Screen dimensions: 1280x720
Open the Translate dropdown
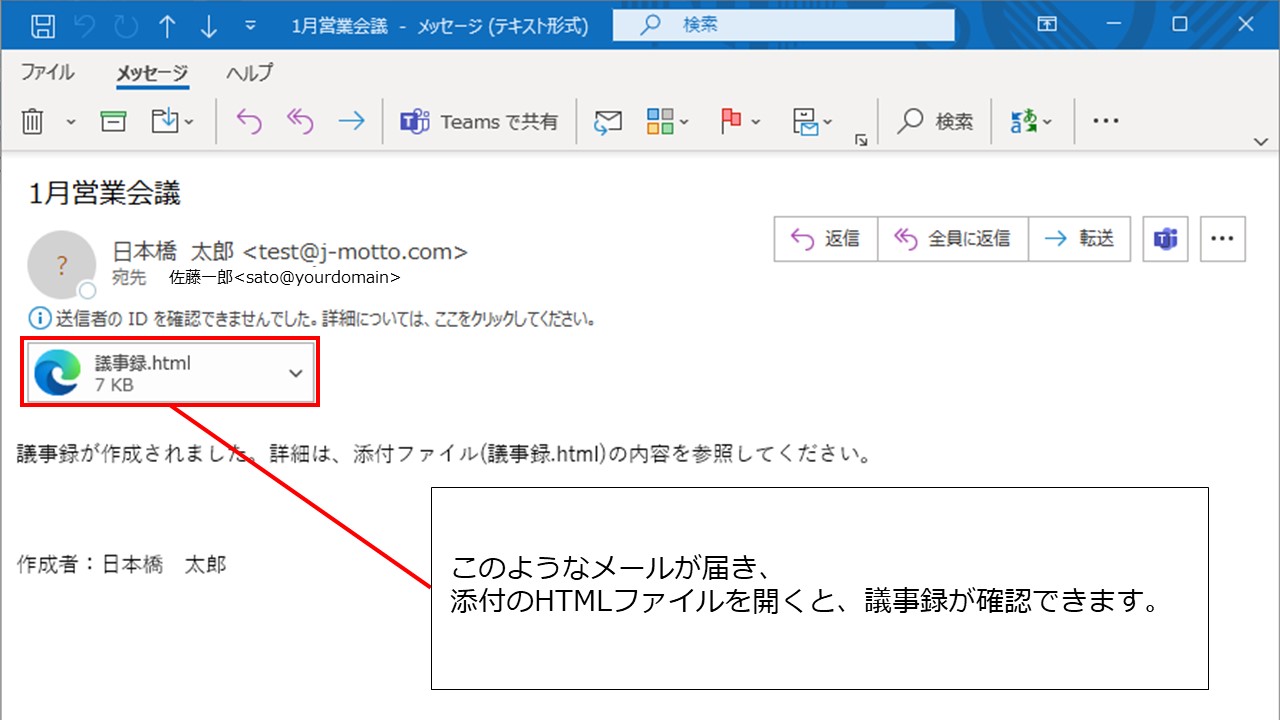click(1031, 122)
